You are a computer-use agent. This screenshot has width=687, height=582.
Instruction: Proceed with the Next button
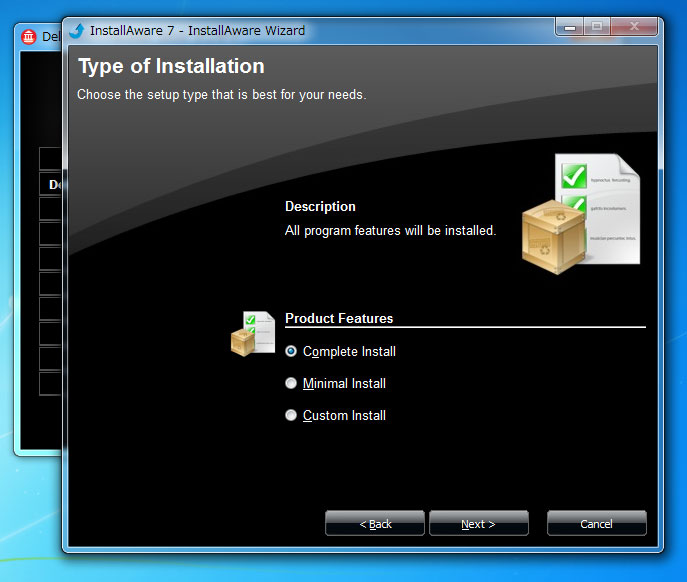479,524
